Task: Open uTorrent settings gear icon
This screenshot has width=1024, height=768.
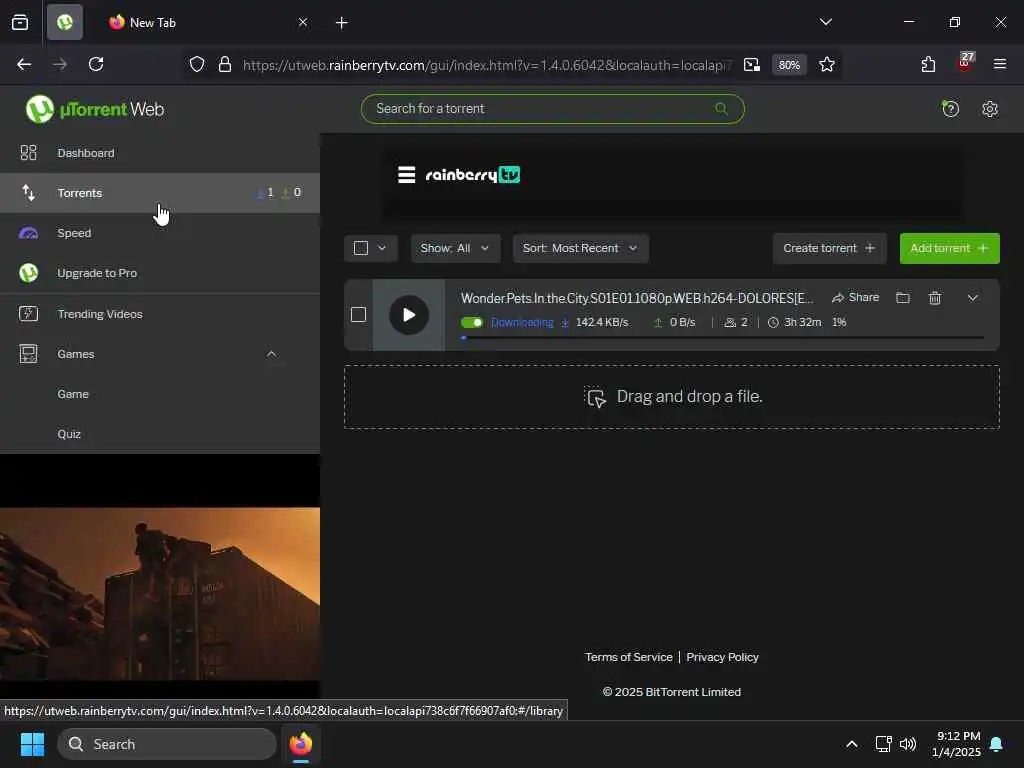Action: [990, 109]
